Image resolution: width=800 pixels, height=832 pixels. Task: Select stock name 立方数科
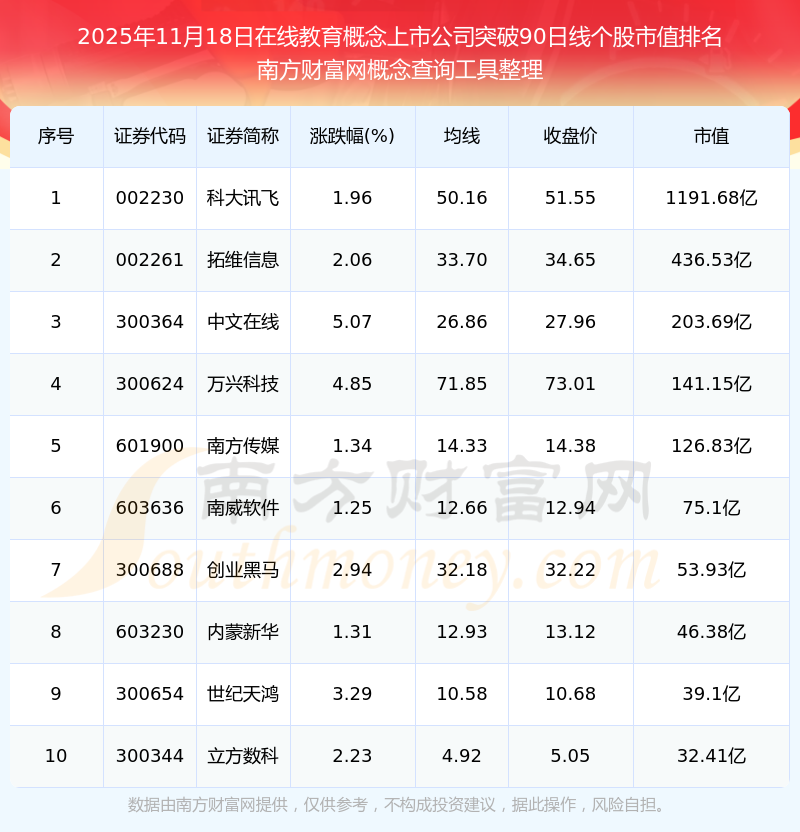(x=243, y=757)
